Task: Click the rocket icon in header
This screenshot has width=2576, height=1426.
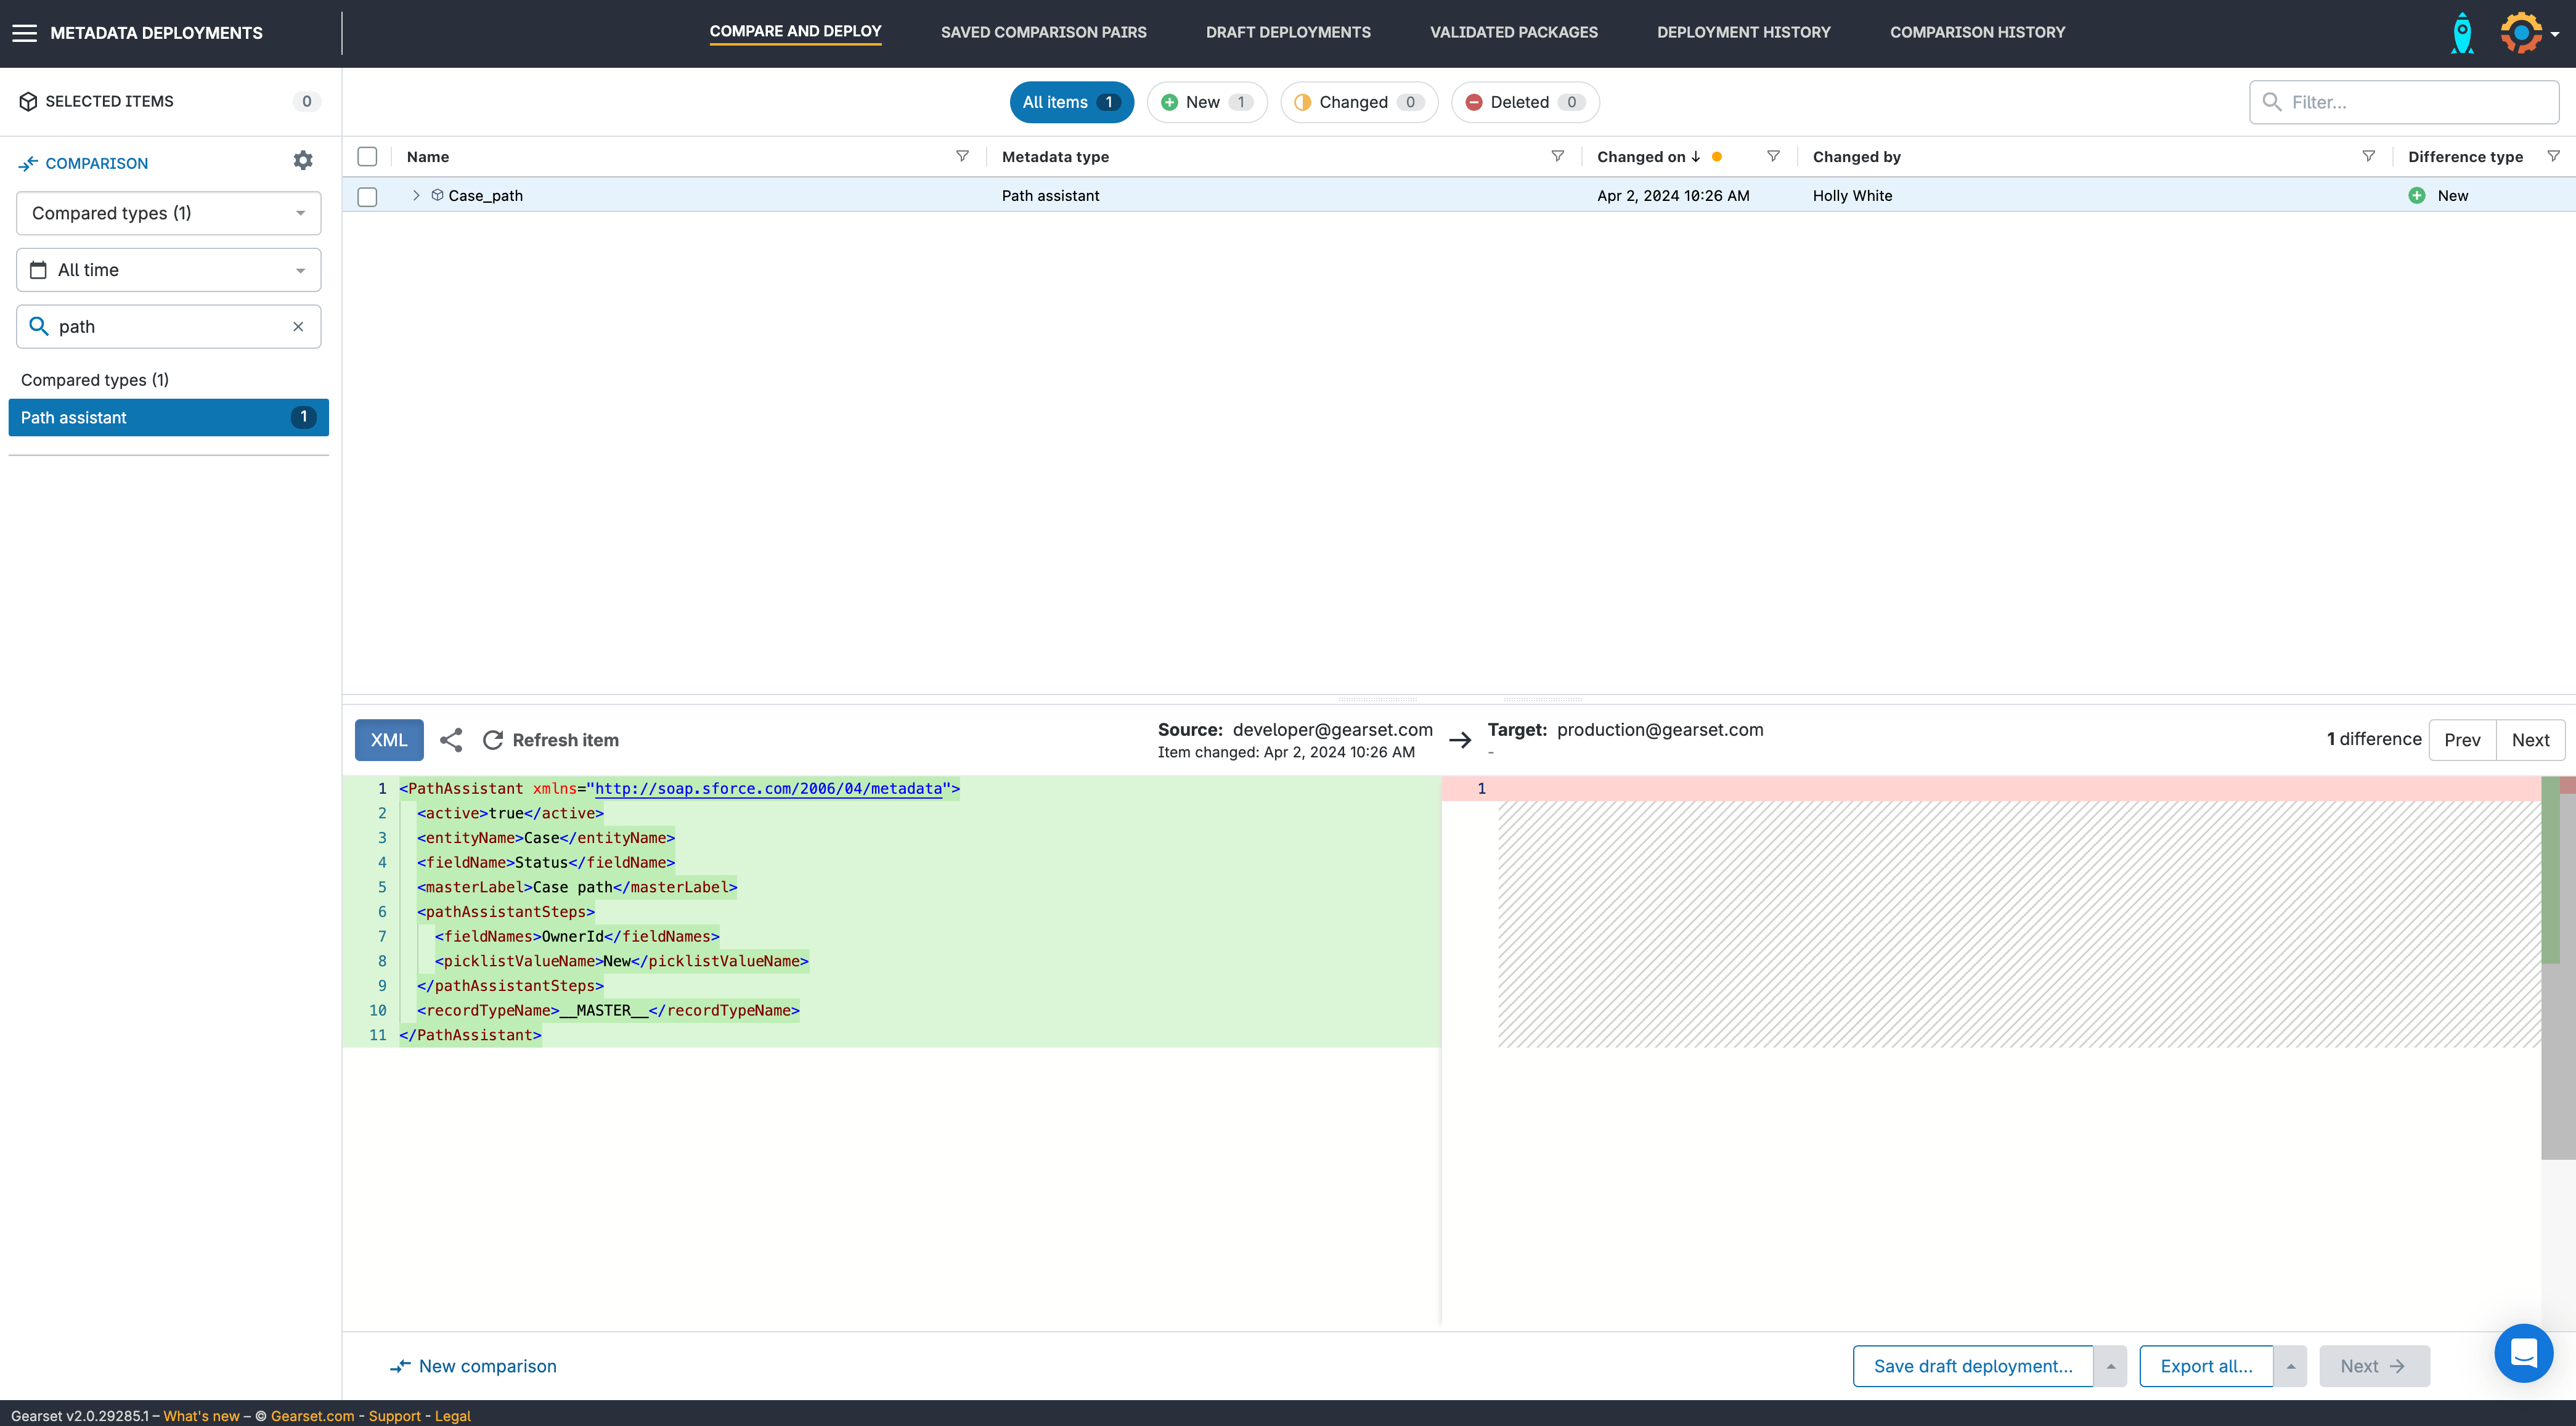Action: (x=2462, y=33)
